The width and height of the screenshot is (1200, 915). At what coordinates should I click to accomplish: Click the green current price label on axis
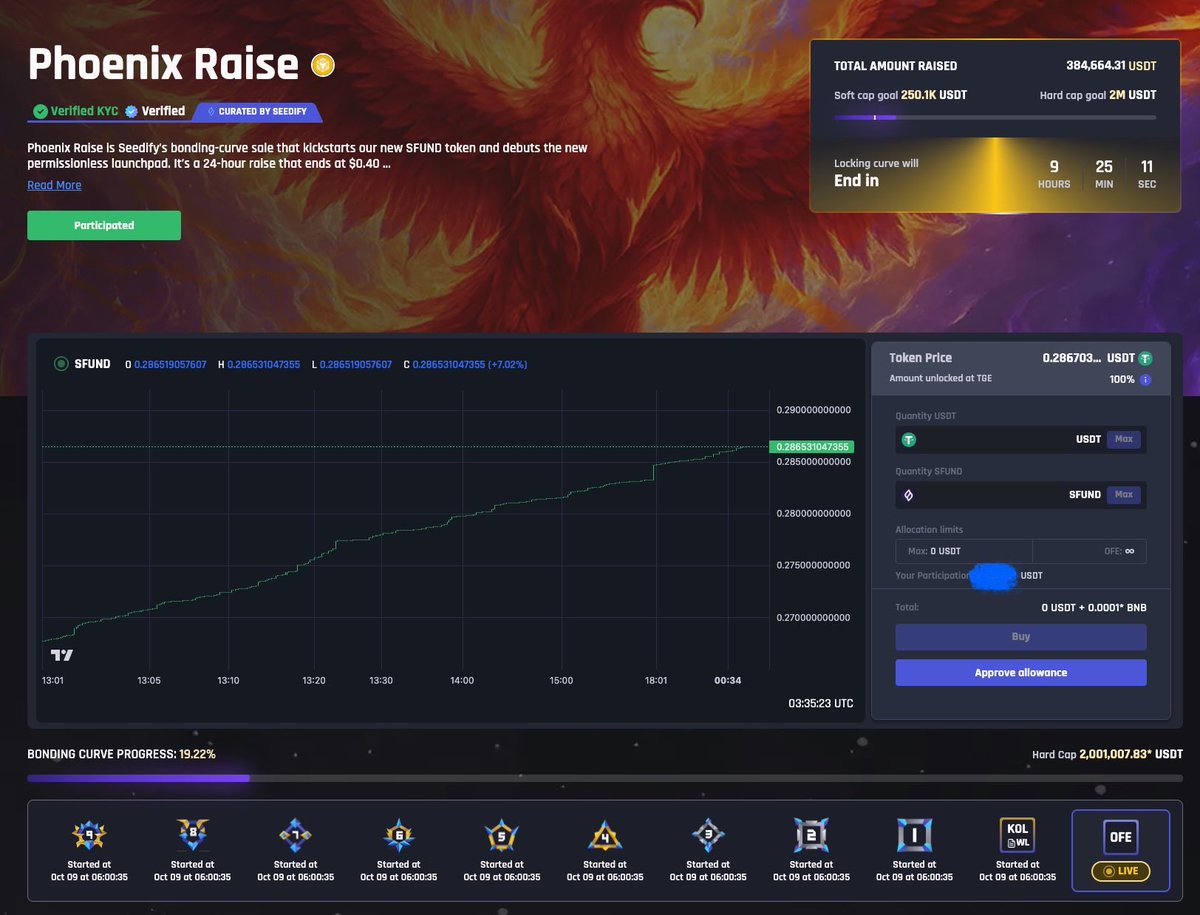810,447
